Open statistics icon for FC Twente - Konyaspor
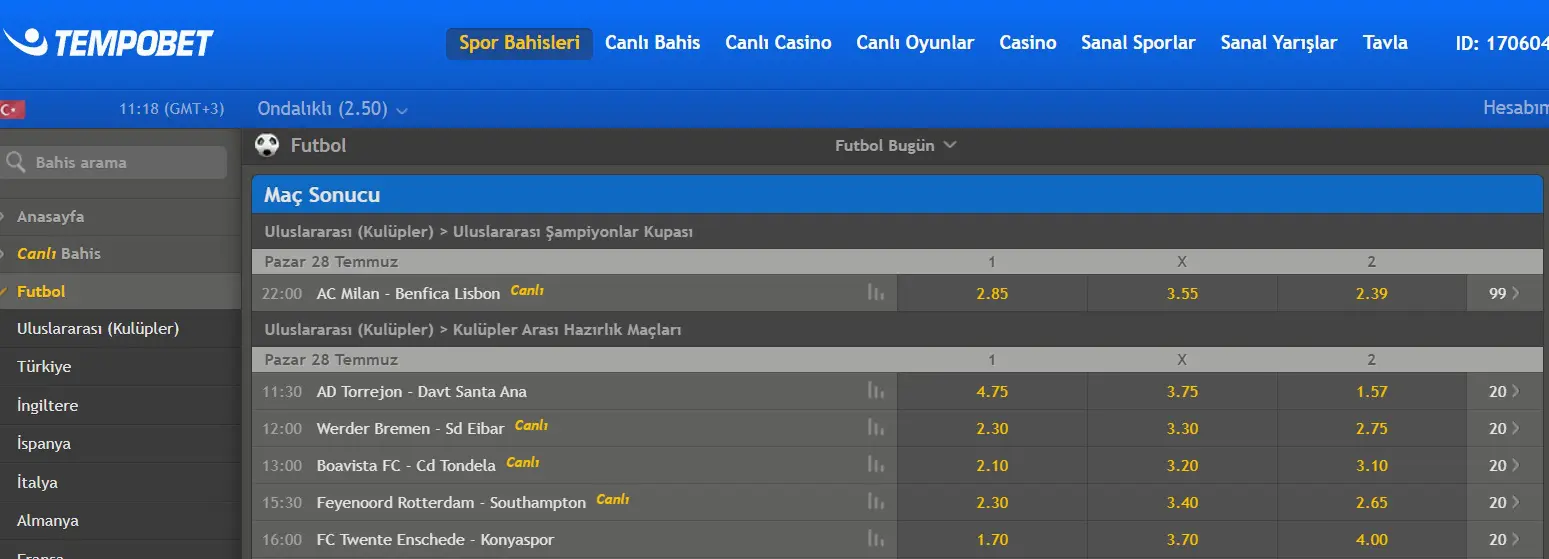 (876, 539)
